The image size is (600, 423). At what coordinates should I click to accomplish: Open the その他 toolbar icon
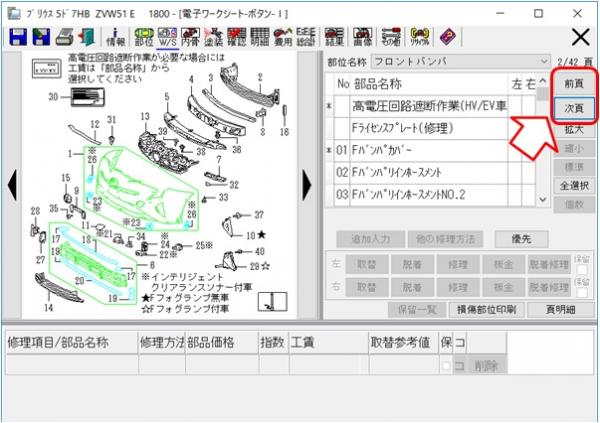click(391, 37)
